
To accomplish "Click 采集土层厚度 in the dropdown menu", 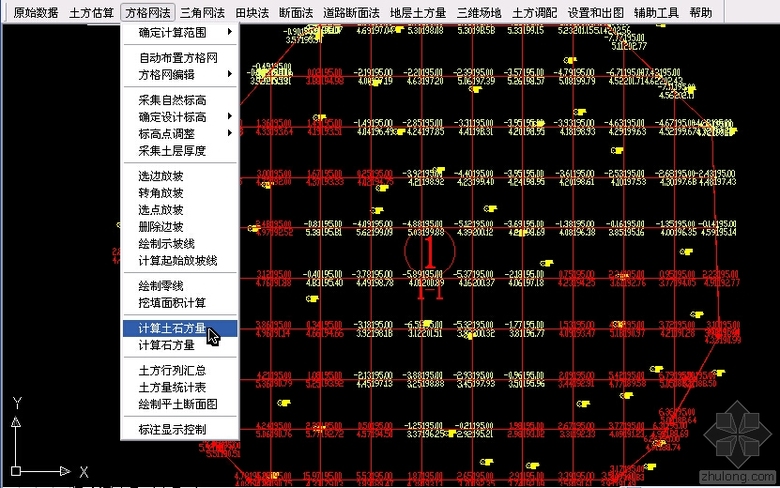I will pos(172,150).
